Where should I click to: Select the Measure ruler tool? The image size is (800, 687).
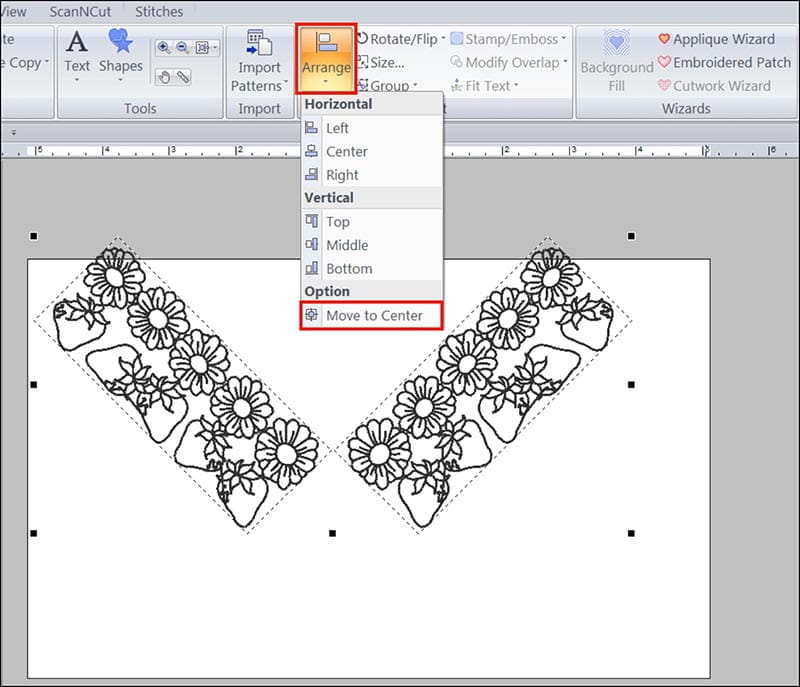(183, 76)
